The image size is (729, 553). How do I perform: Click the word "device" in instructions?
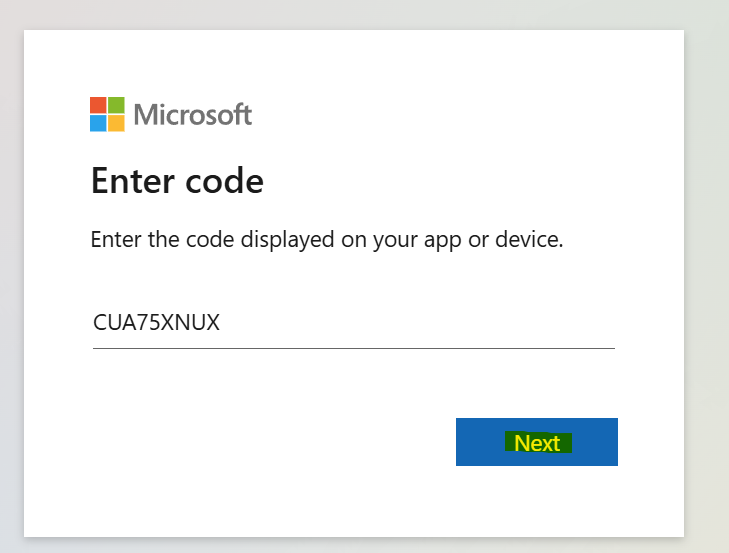(x=527, y=240)
